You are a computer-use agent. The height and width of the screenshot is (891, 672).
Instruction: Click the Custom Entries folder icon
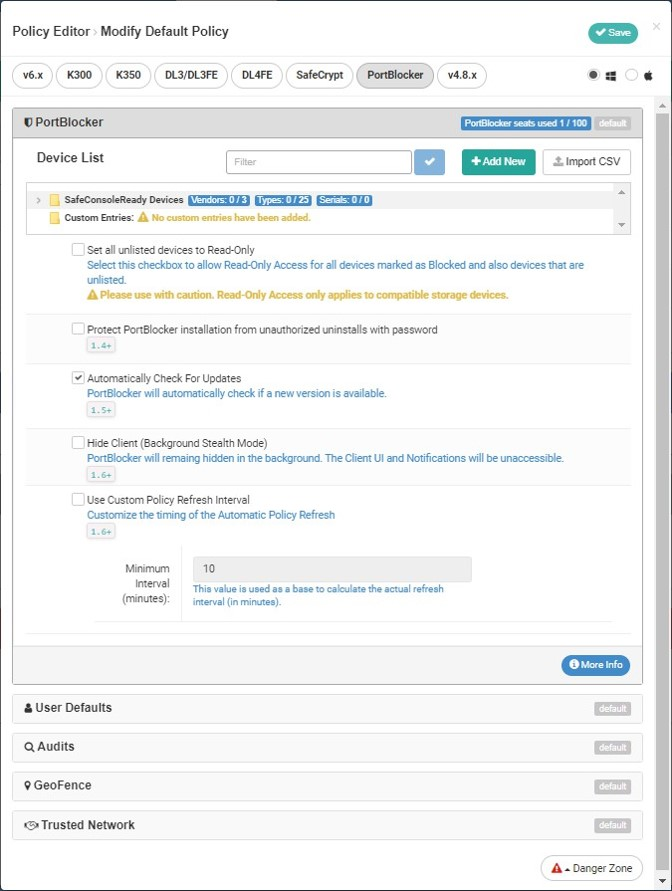55,217
